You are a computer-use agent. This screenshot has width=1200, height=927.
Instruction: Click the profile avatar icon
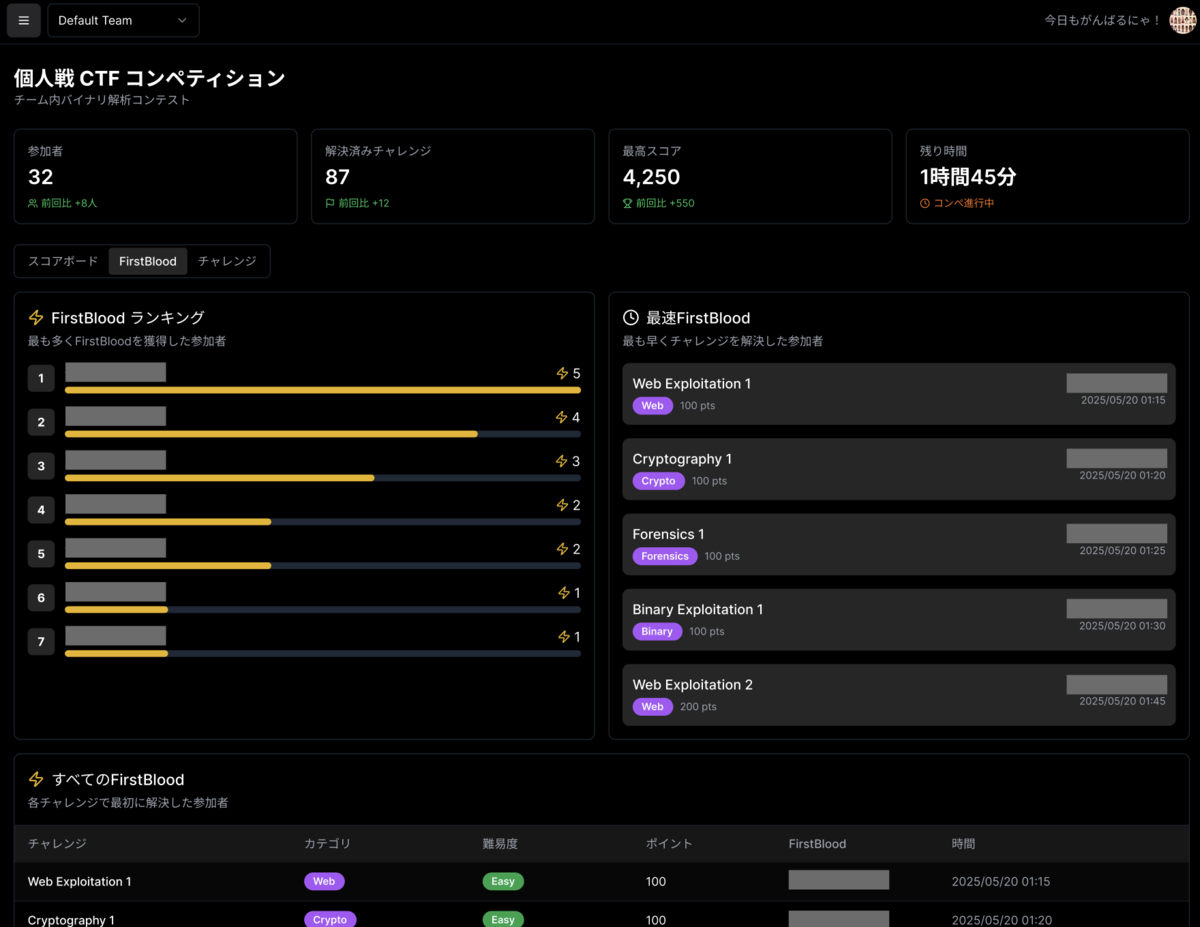click(1181, 19)
